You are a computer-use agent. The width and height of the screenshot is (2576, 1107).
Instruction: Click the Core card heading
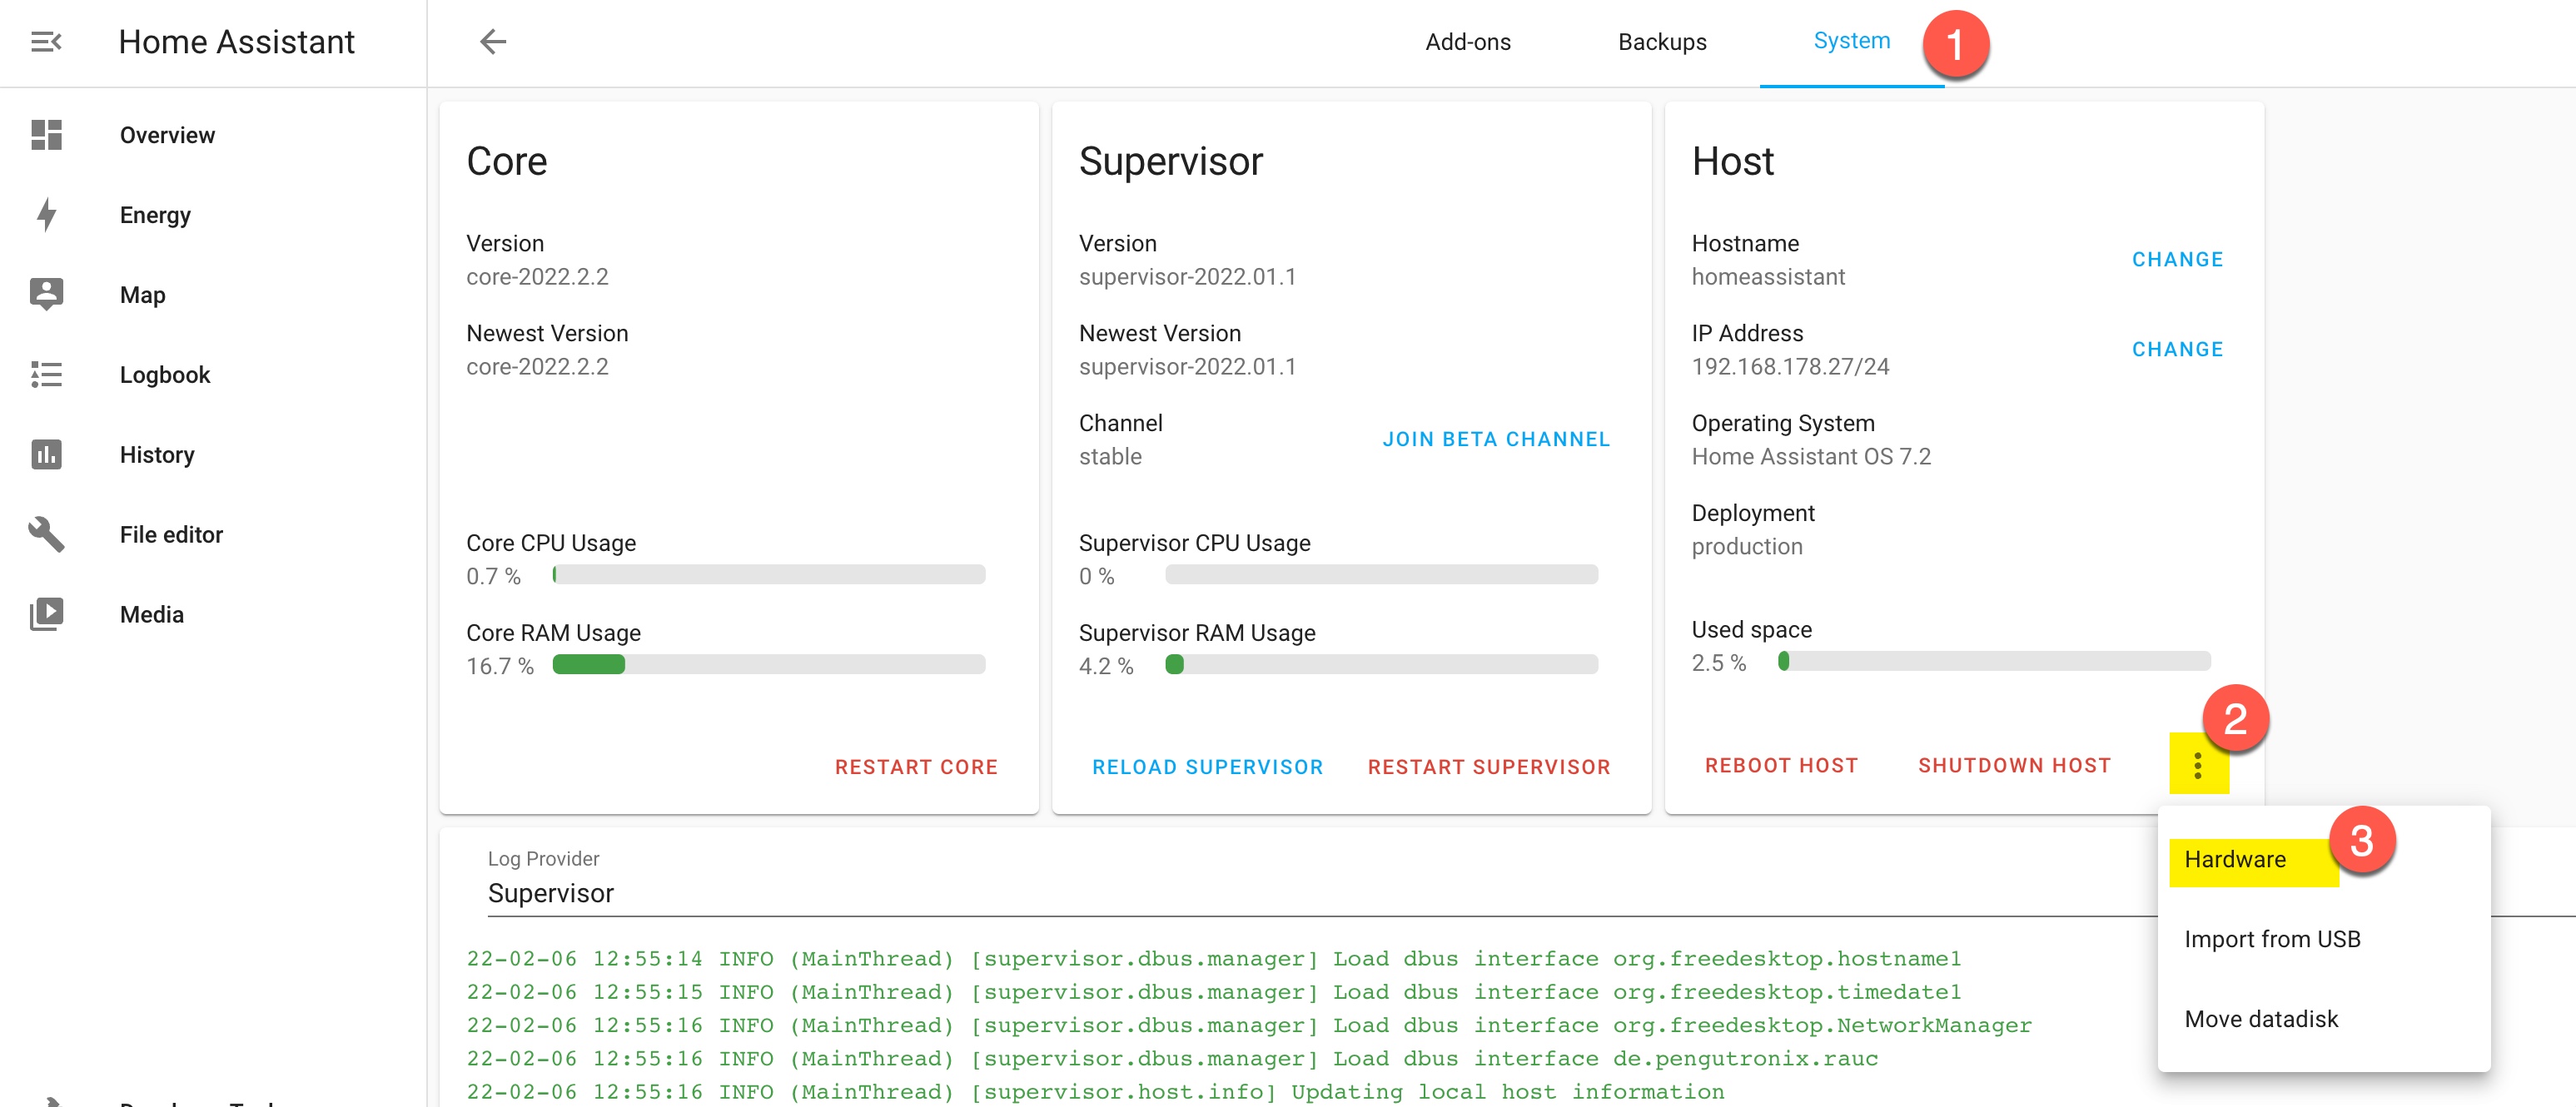click(x=507, y=162)
